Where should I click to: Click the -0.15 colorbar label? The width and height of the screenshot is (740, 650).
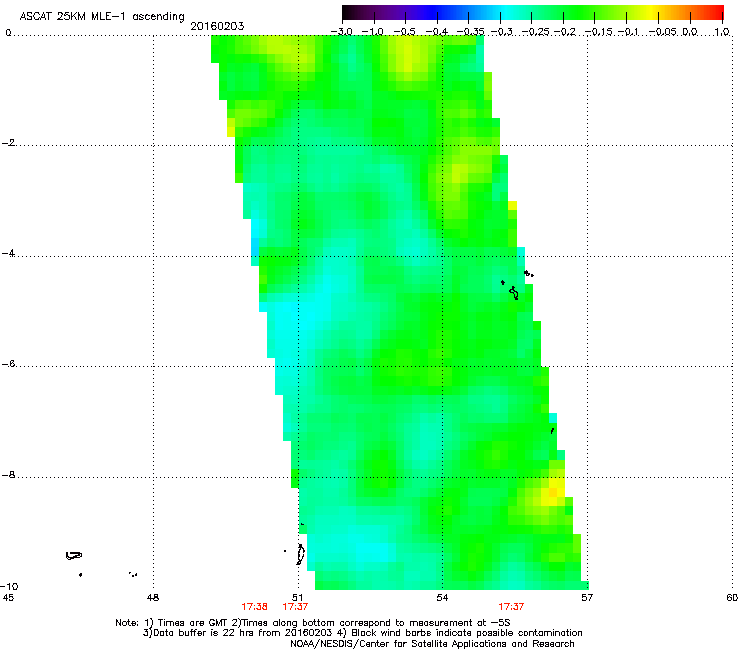point(598,32)
